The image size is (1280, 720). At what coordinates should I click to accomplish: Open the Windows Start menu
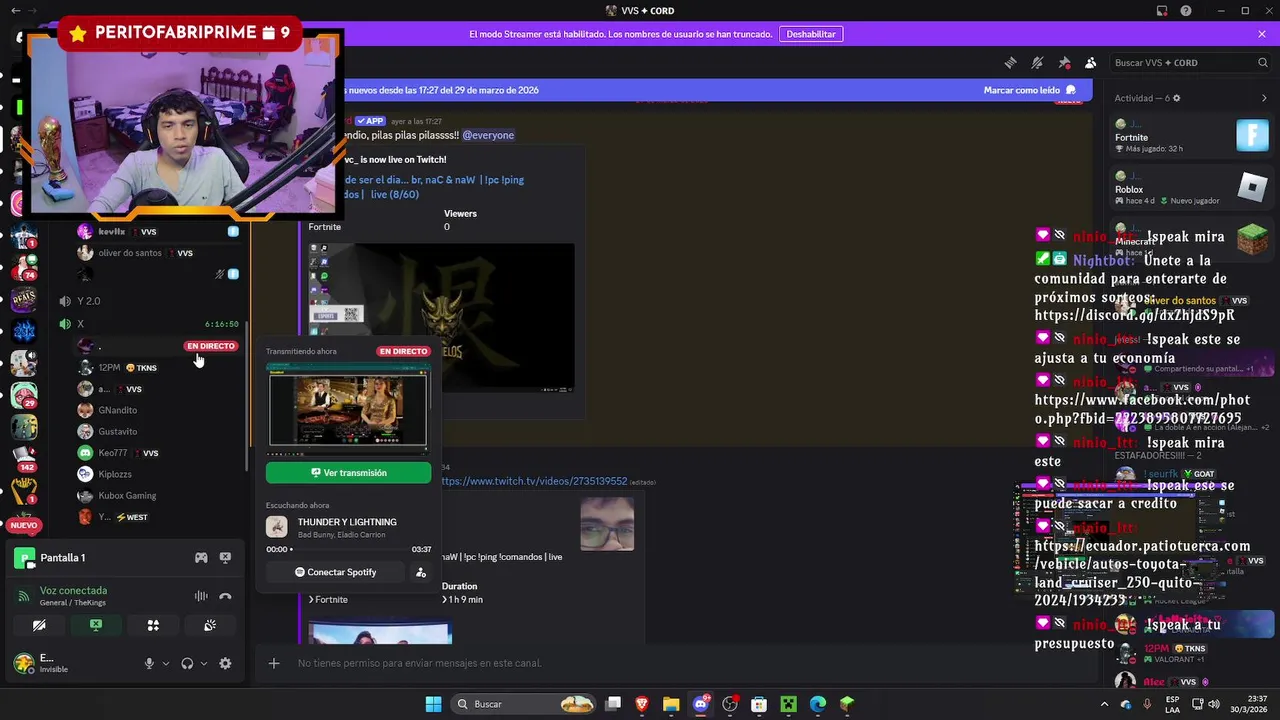click(433, 704)
